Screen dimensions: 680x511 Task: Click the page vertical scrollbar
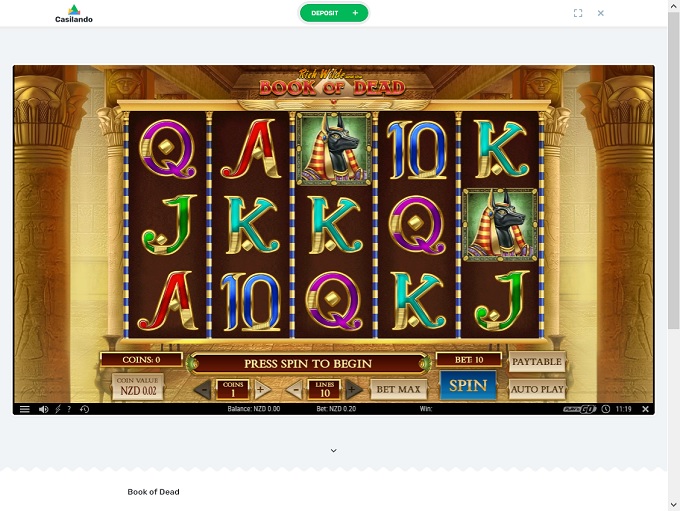pyautogui.click(x=673, y=170)
